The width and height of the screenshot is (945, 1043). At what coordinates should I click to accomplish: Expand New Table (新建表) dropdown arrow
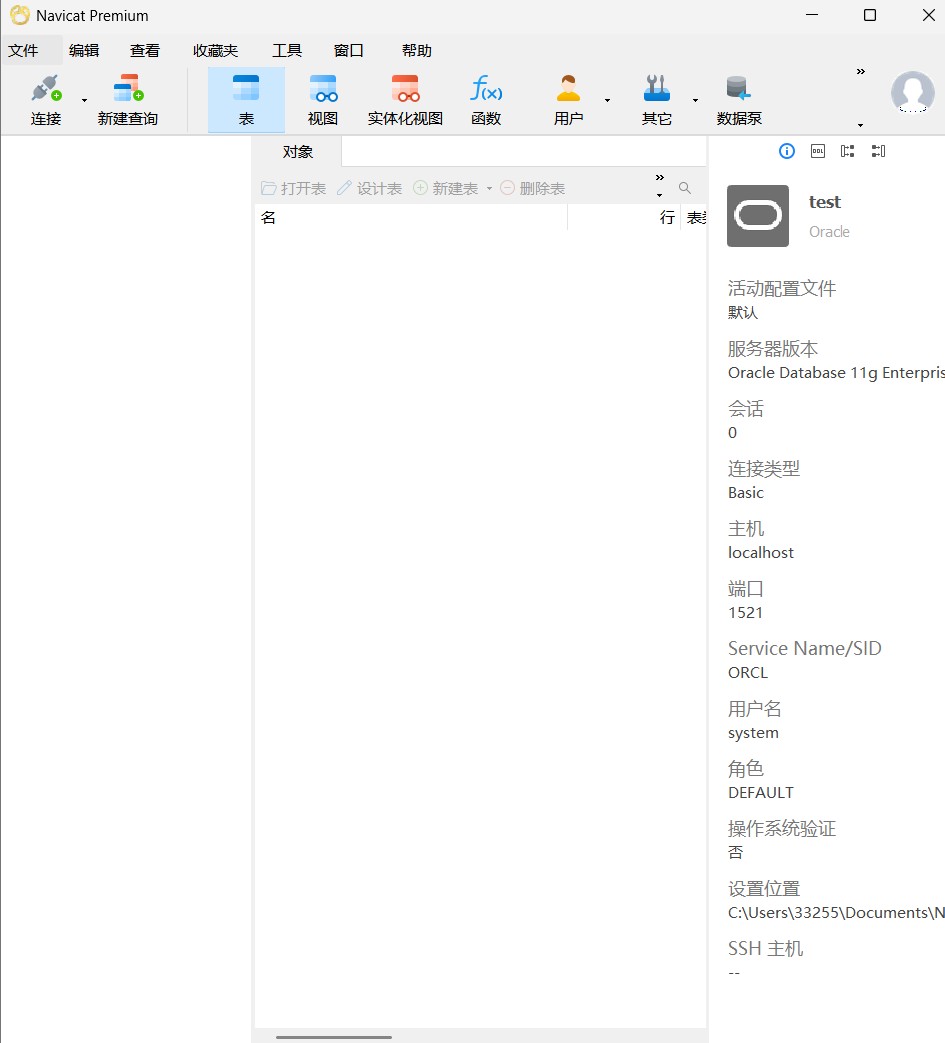click(489, 189)
